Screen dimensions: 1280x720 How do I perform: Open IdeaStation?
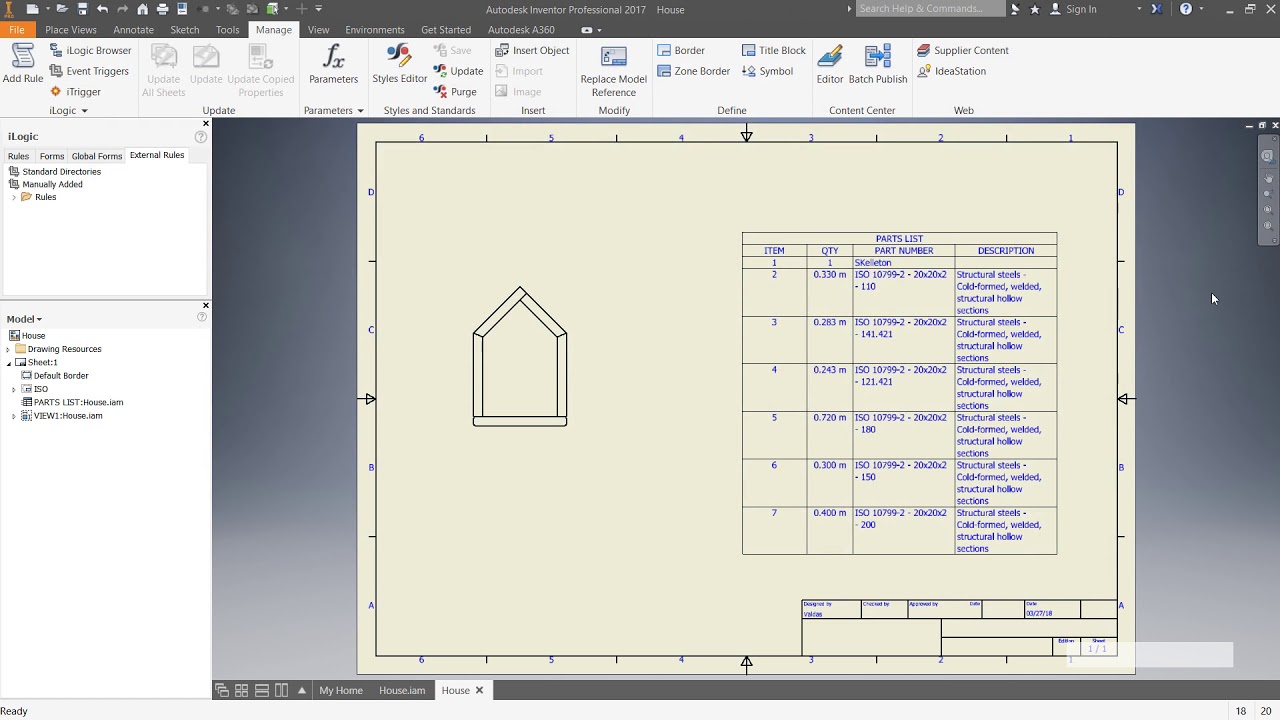[952, 71]
